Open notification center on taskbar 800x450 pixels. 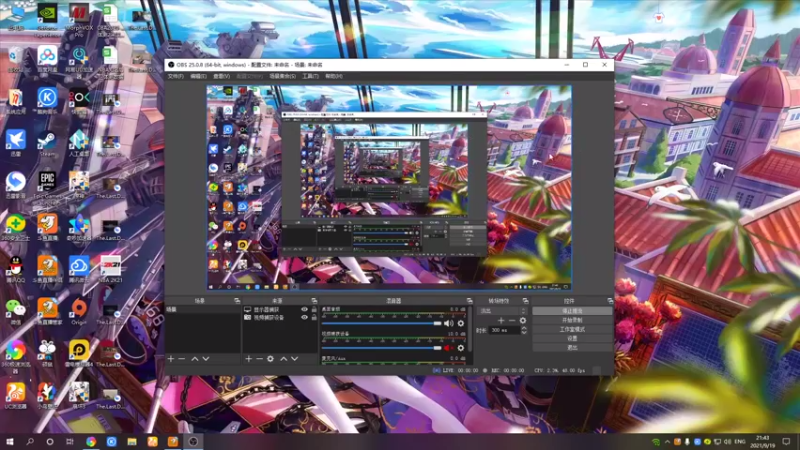pyautogui.click(x=786, y=442)
